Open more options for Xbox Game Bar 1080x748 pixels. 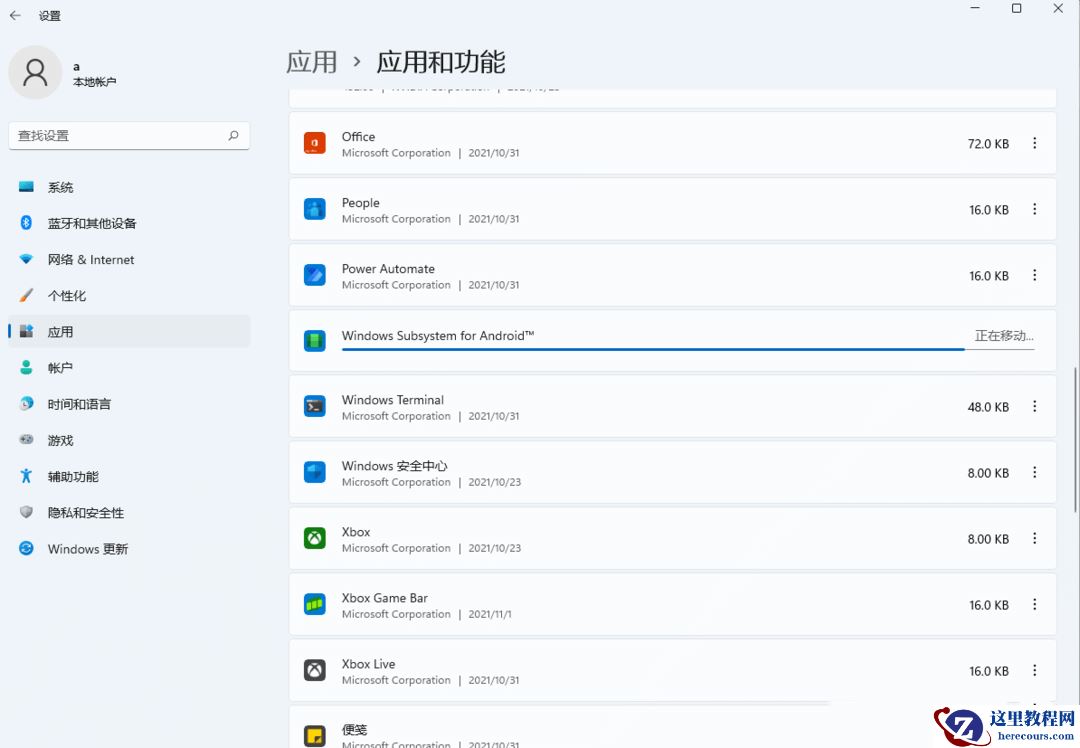click(x=1035, y=604)
